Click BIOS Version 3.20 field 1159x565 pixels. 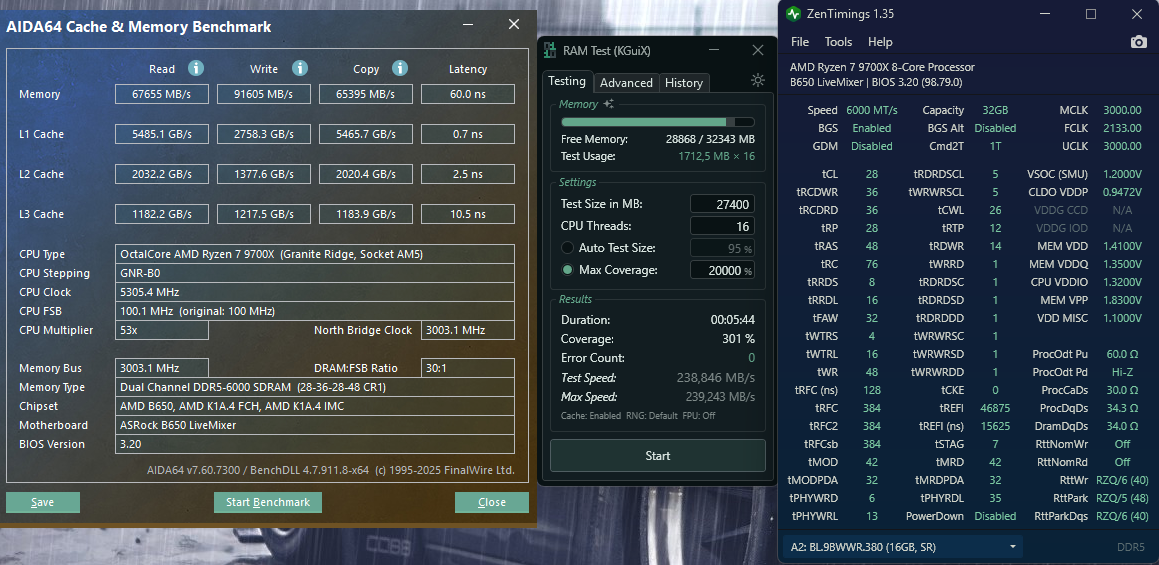[x=315, y=444]
